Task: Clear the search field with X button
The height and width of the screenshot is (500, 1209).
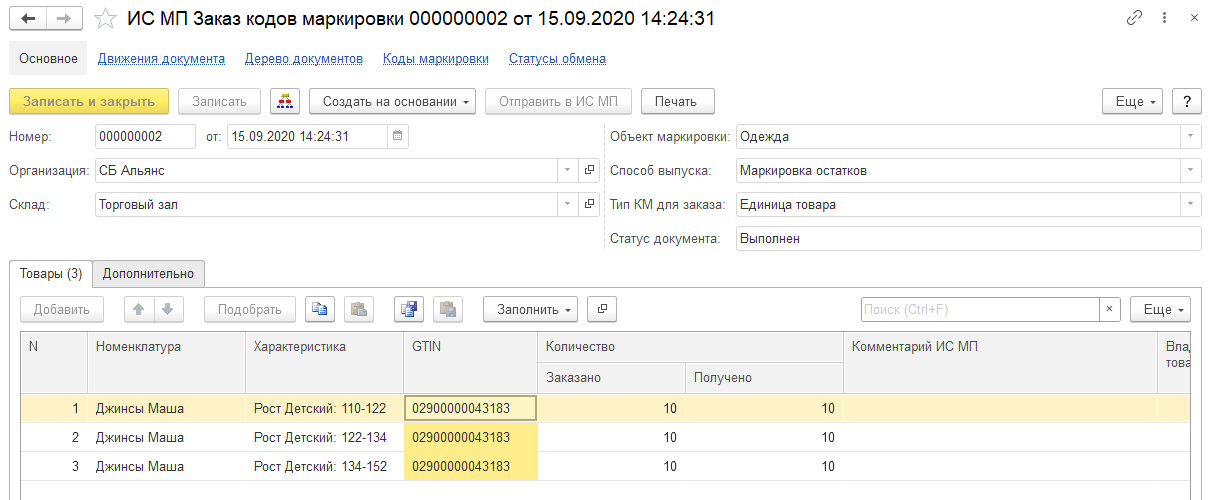Action: (x=1109, y=309)
